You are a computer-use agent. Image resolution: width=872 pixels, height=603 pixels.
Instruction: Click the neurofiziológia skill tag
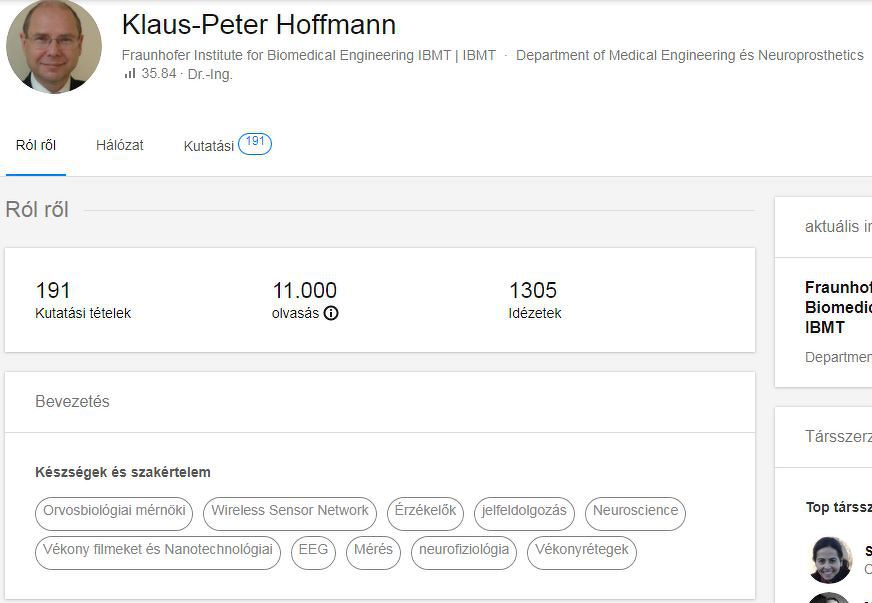(x=464, y=551)
